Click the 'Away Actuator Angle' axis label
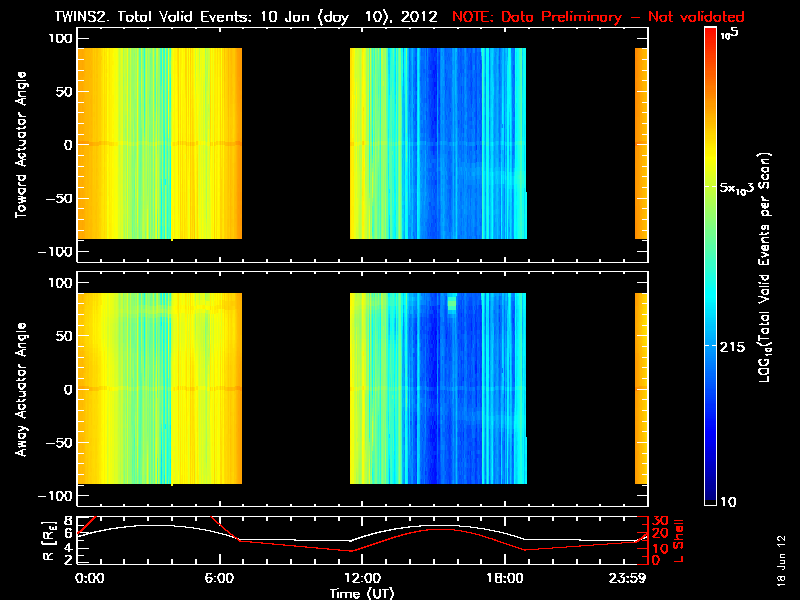This screenshot has height=600, width=800. tap(21, 389)
